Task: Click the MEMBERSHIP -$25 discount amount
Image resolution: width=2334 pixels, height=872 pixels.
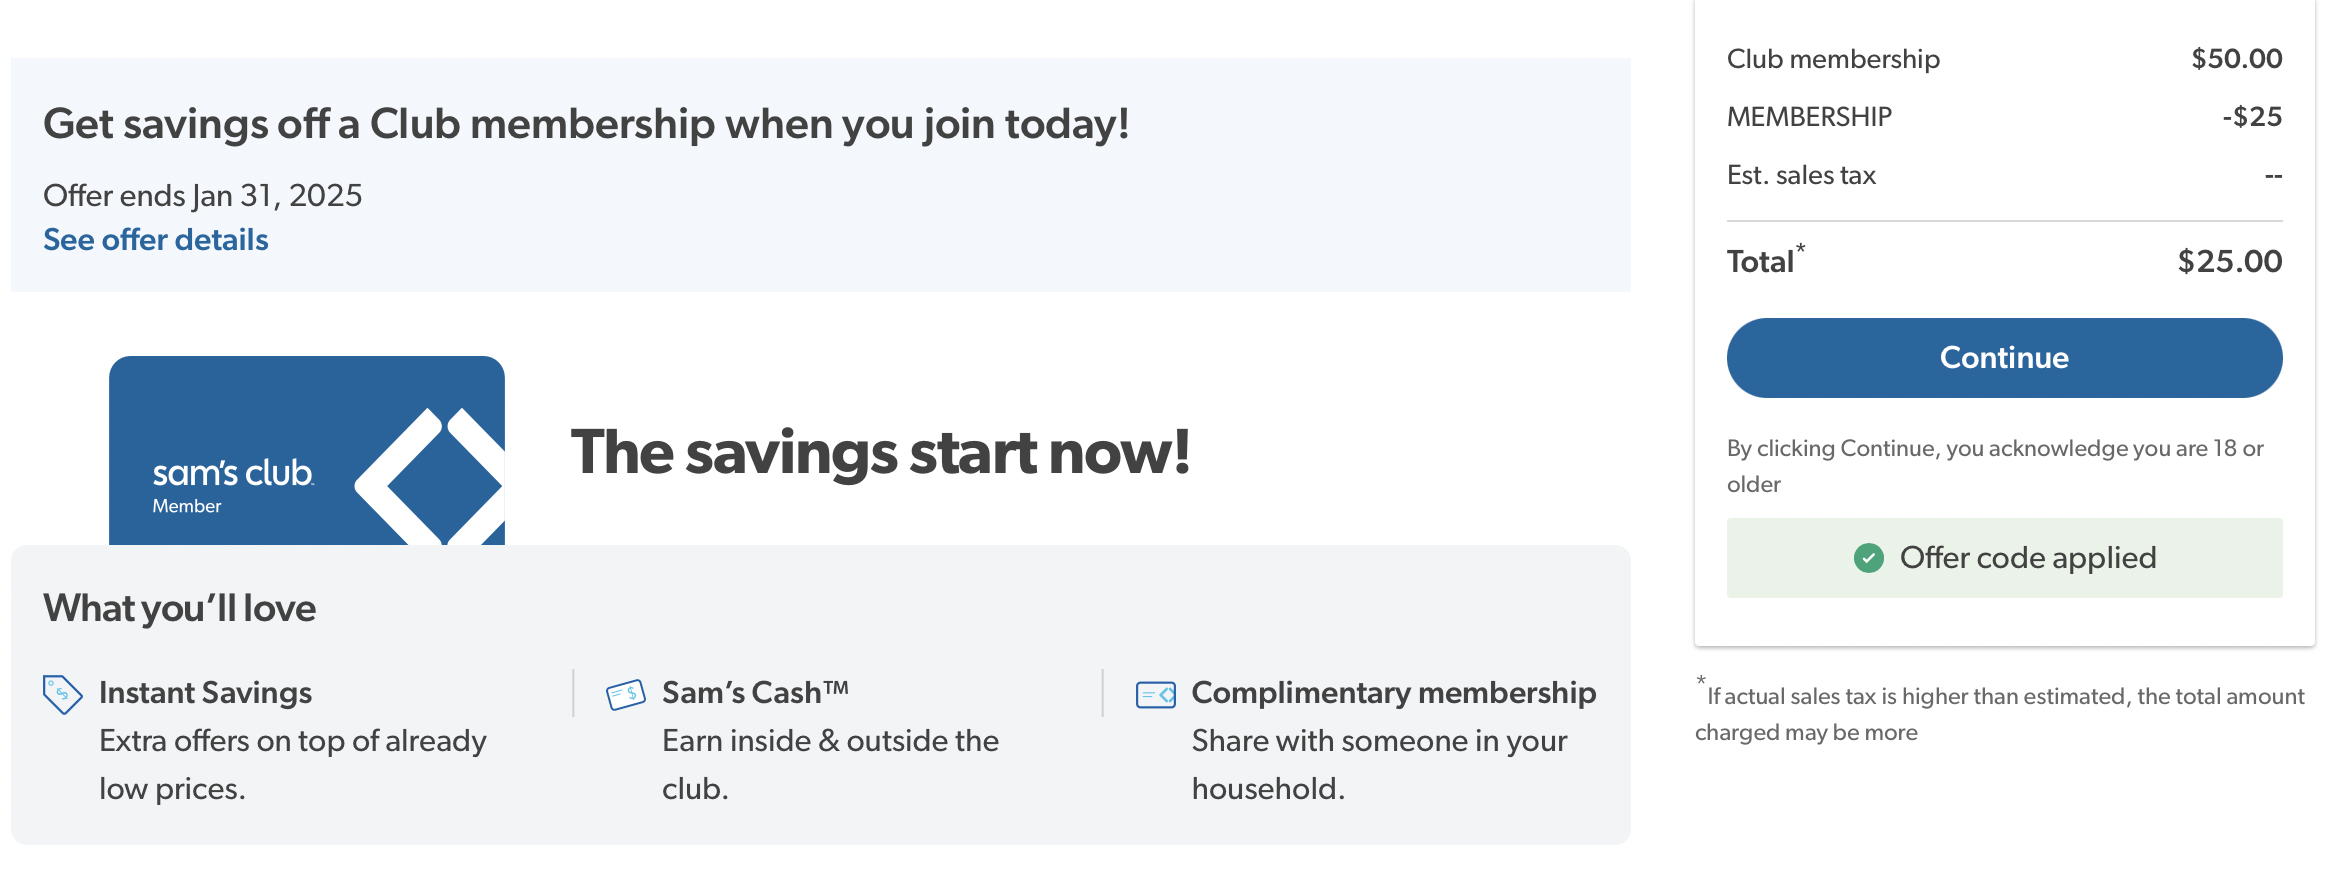Action: (2251, 117)
